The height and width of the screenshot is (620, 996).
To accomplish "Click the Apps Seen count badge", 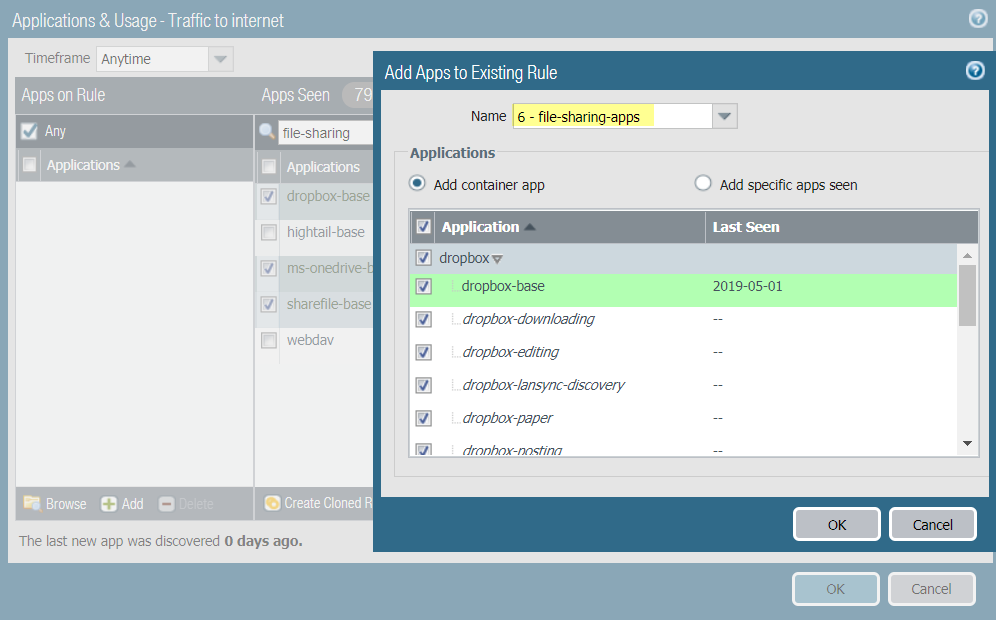I will point(358,95).
